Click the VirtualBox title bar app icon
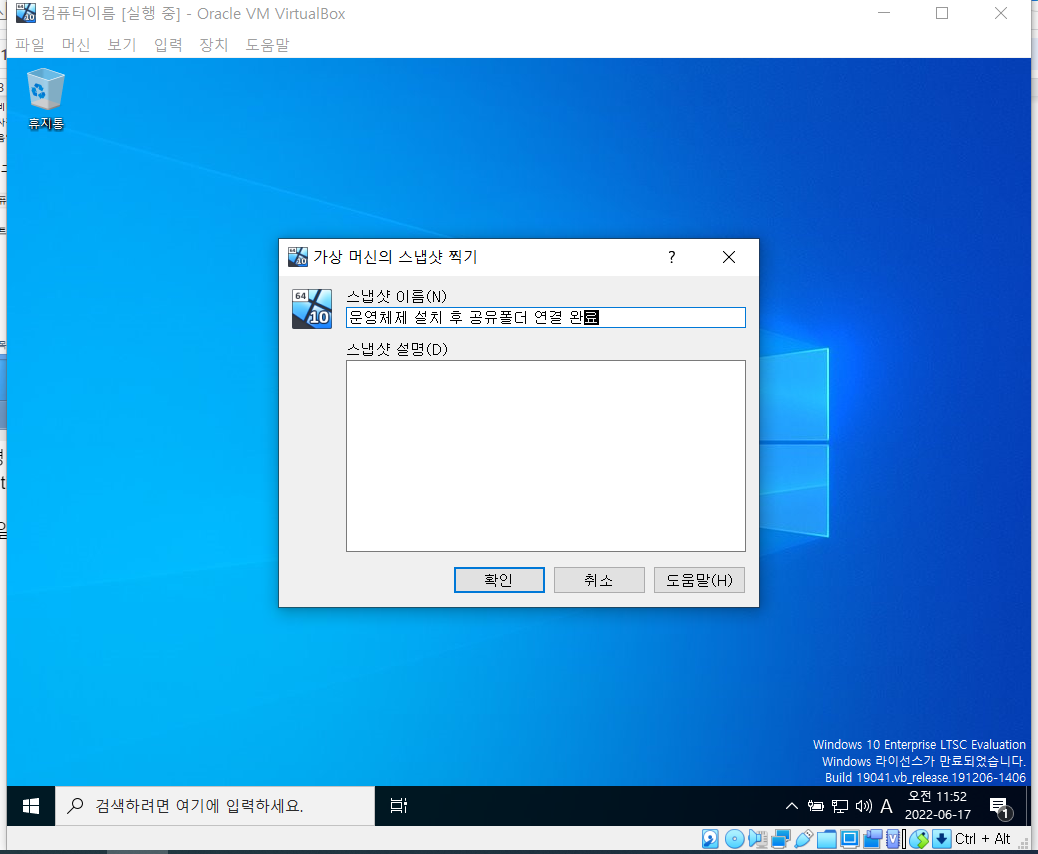The height and width of the screenshot is (854, 1038). [26, 13]
